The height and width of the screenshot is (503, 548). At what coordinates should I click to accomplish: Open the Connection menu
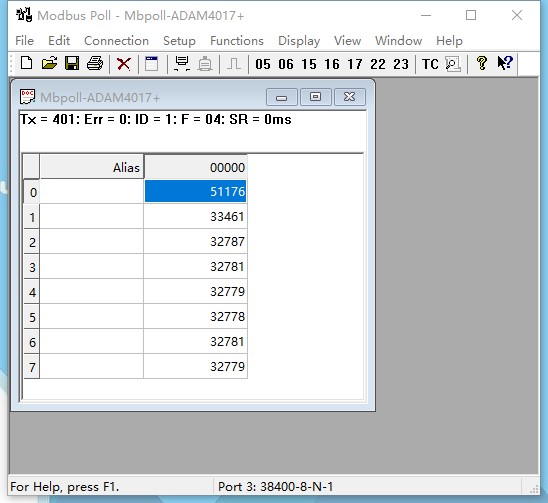click(x=116, y=41)
